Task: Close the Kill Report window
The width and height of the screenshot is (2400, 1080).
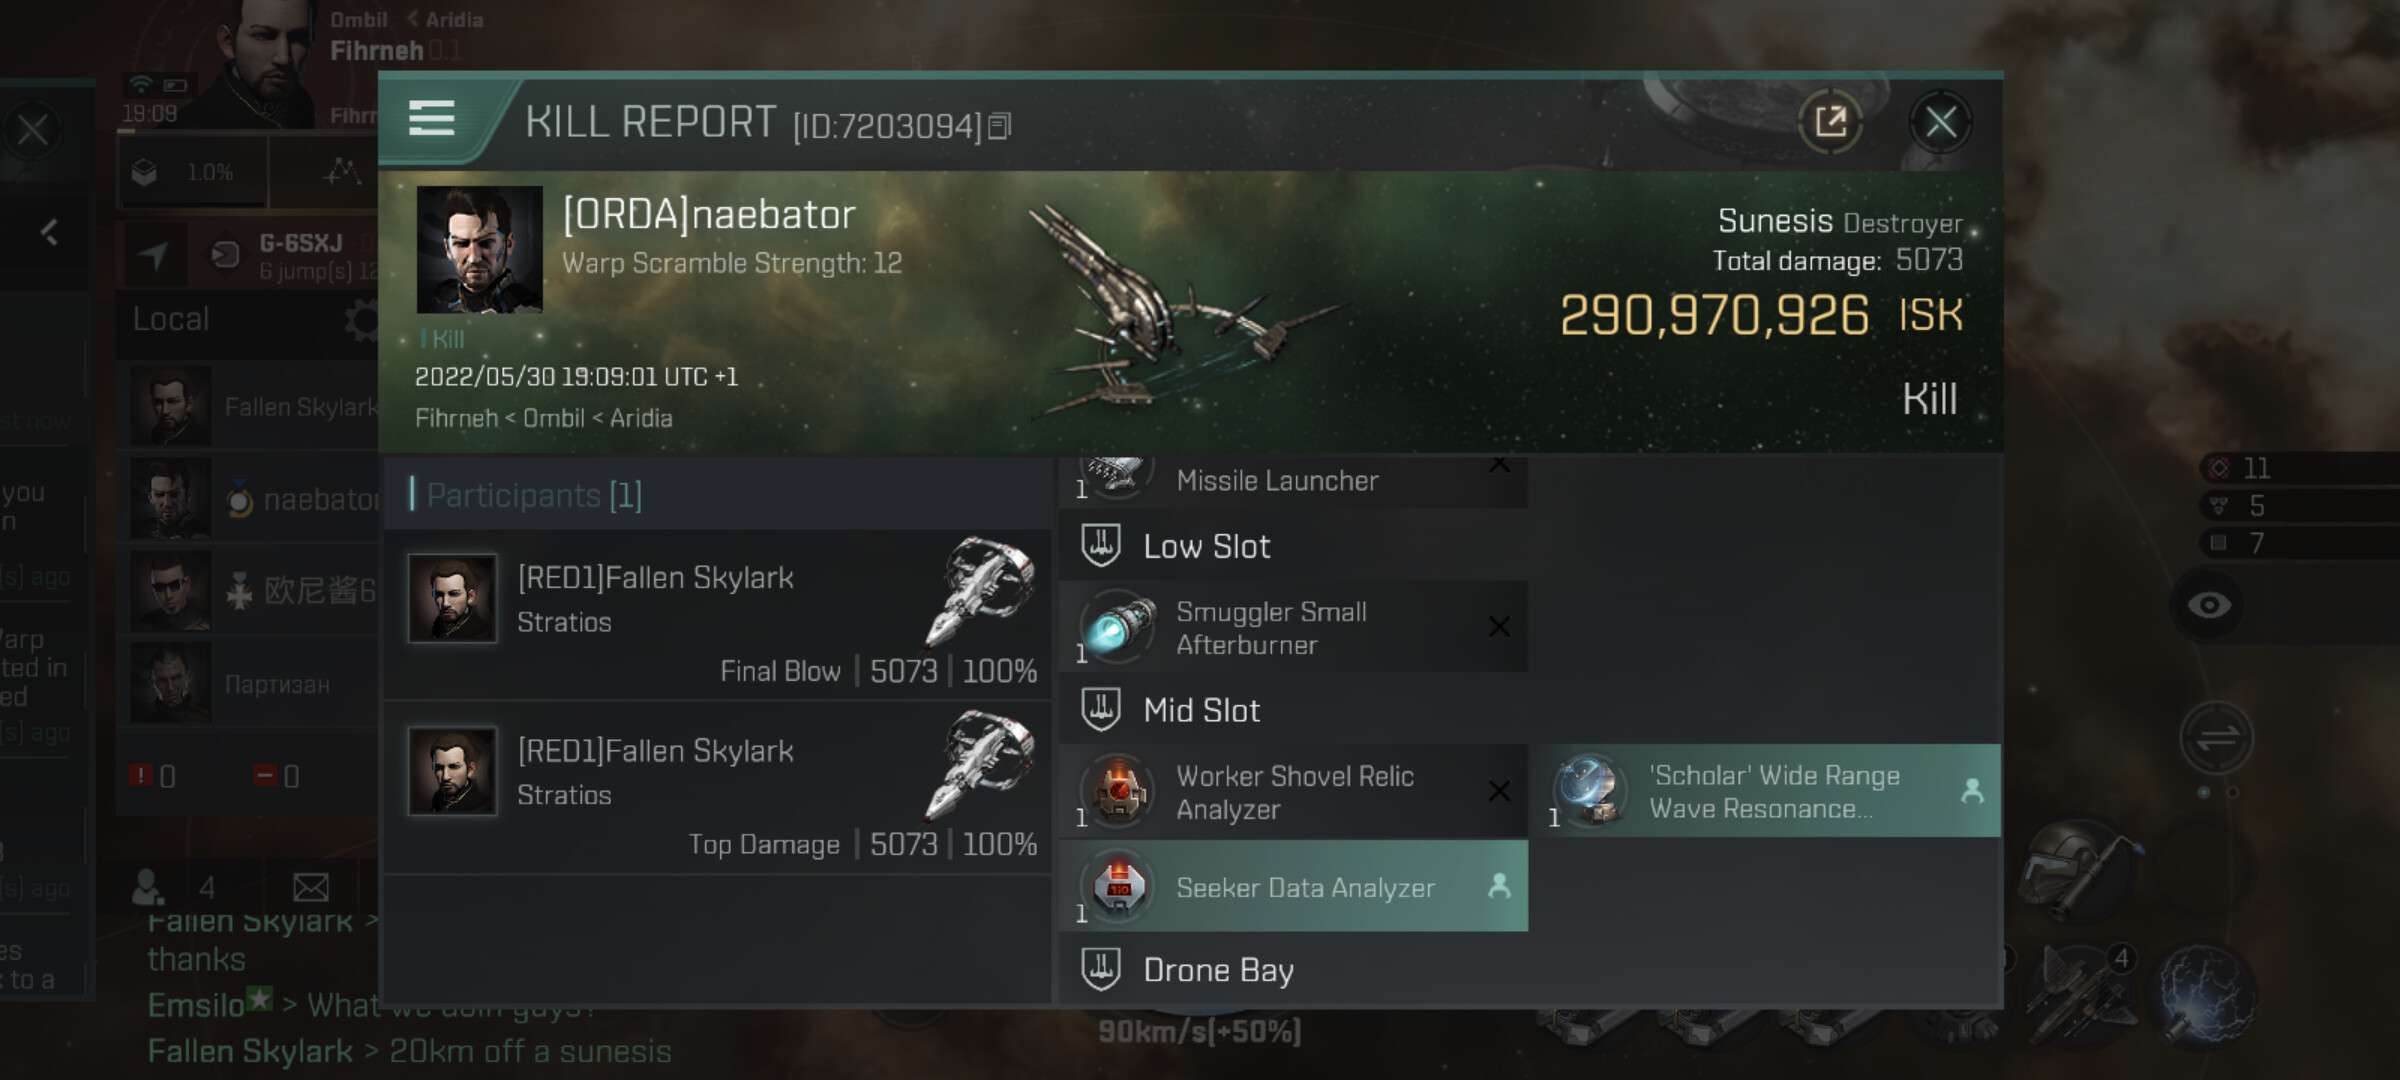Action: point(1940,122)
